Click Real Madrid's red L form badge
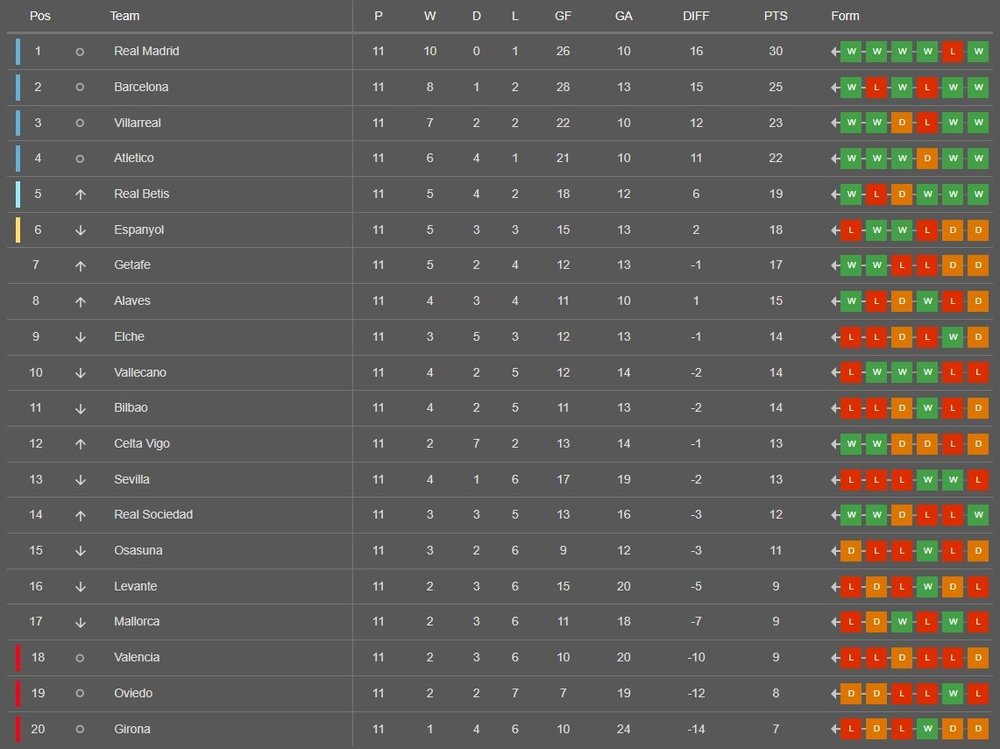 point(952,51)
